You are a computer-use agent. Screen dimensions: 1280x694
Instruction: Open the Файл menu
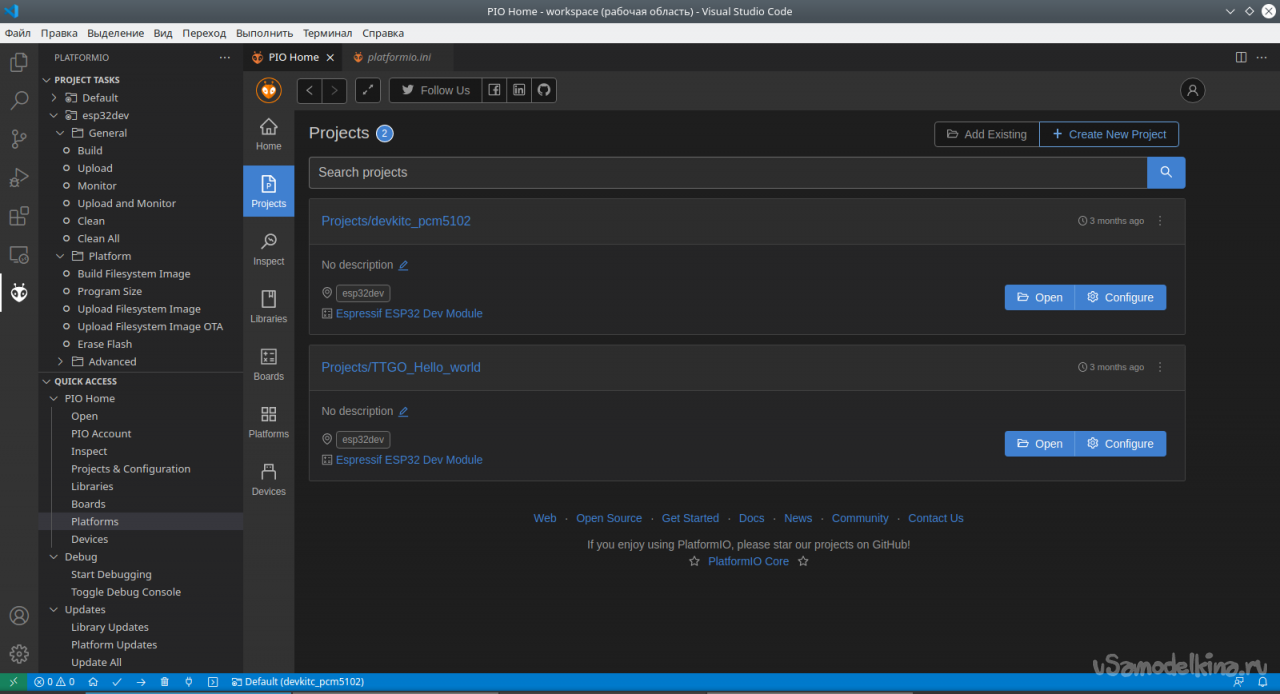[17, 33]
